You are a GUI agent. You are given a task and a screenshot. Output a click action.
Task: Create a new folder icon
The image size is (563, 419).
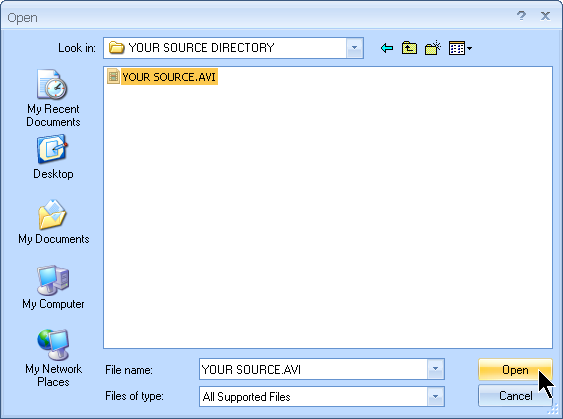click(x=433, y=48)
